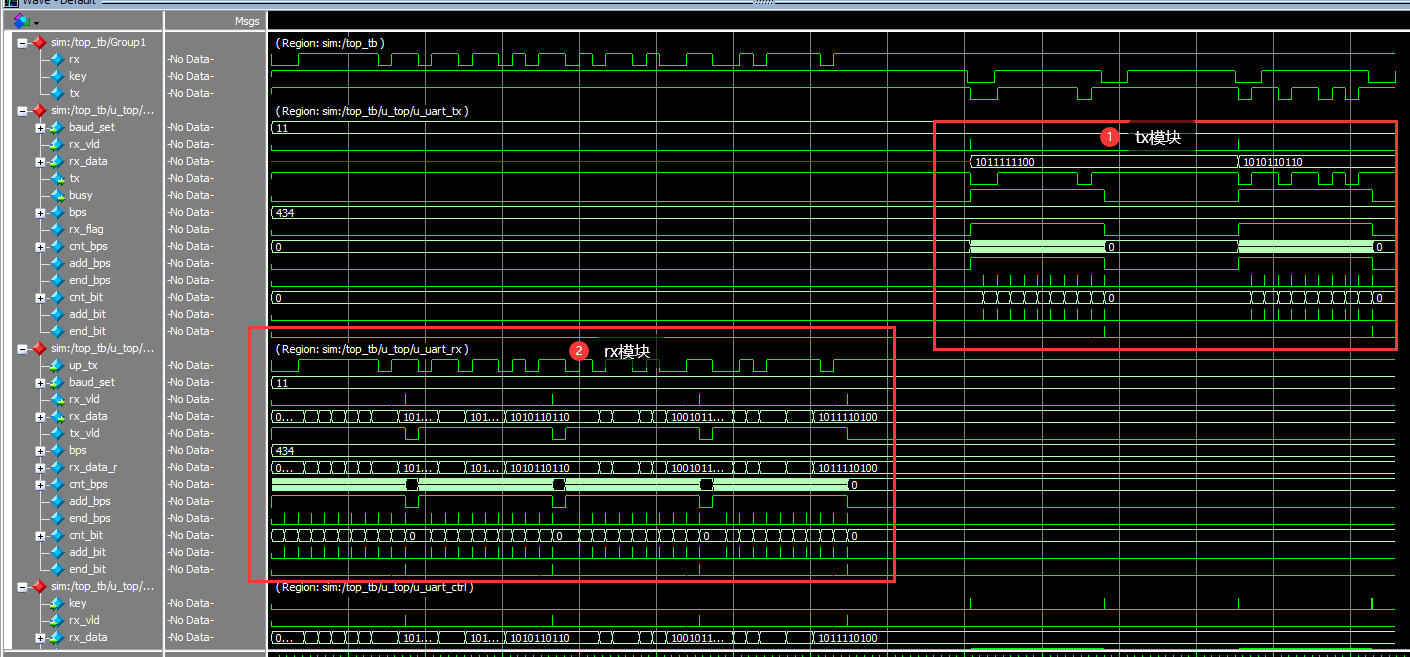1410x657 pixels.
Task: Open the dropdown arrow beside the wave pane icon
Action: [36, 22]
